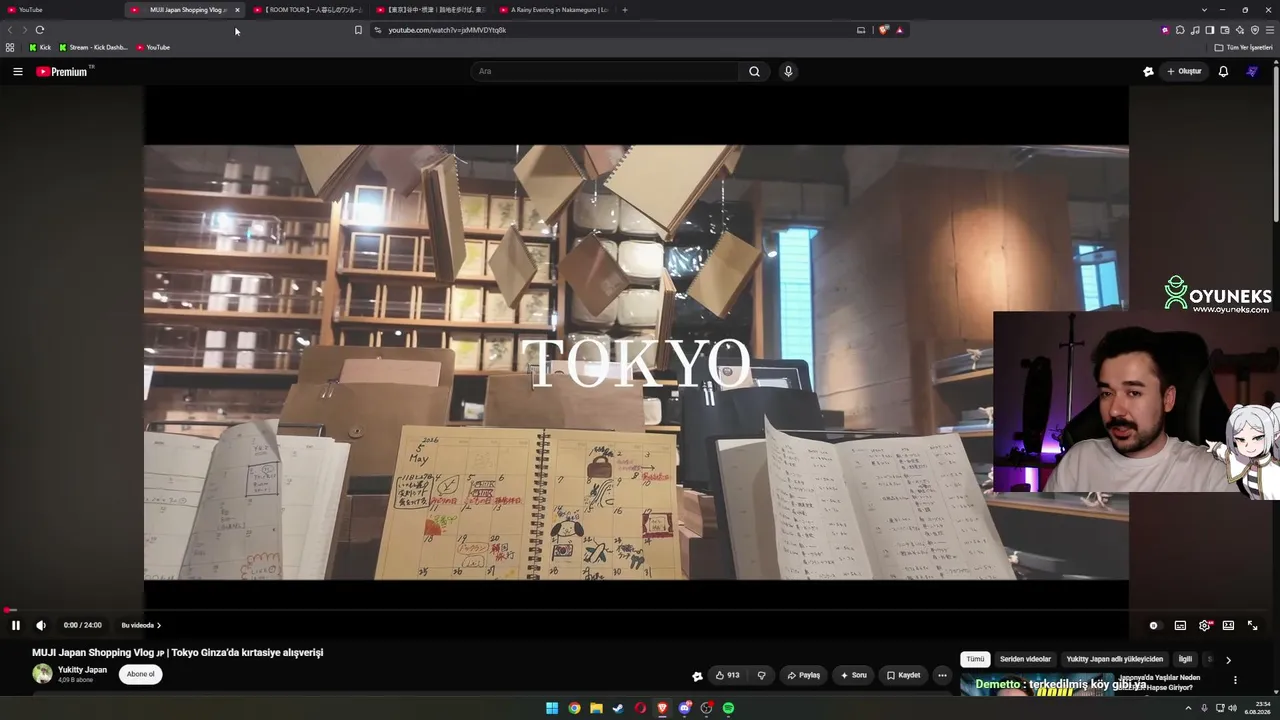The image size is (1280, 720).
Task: Switch player to theater mode
Action: (1228, 625)
